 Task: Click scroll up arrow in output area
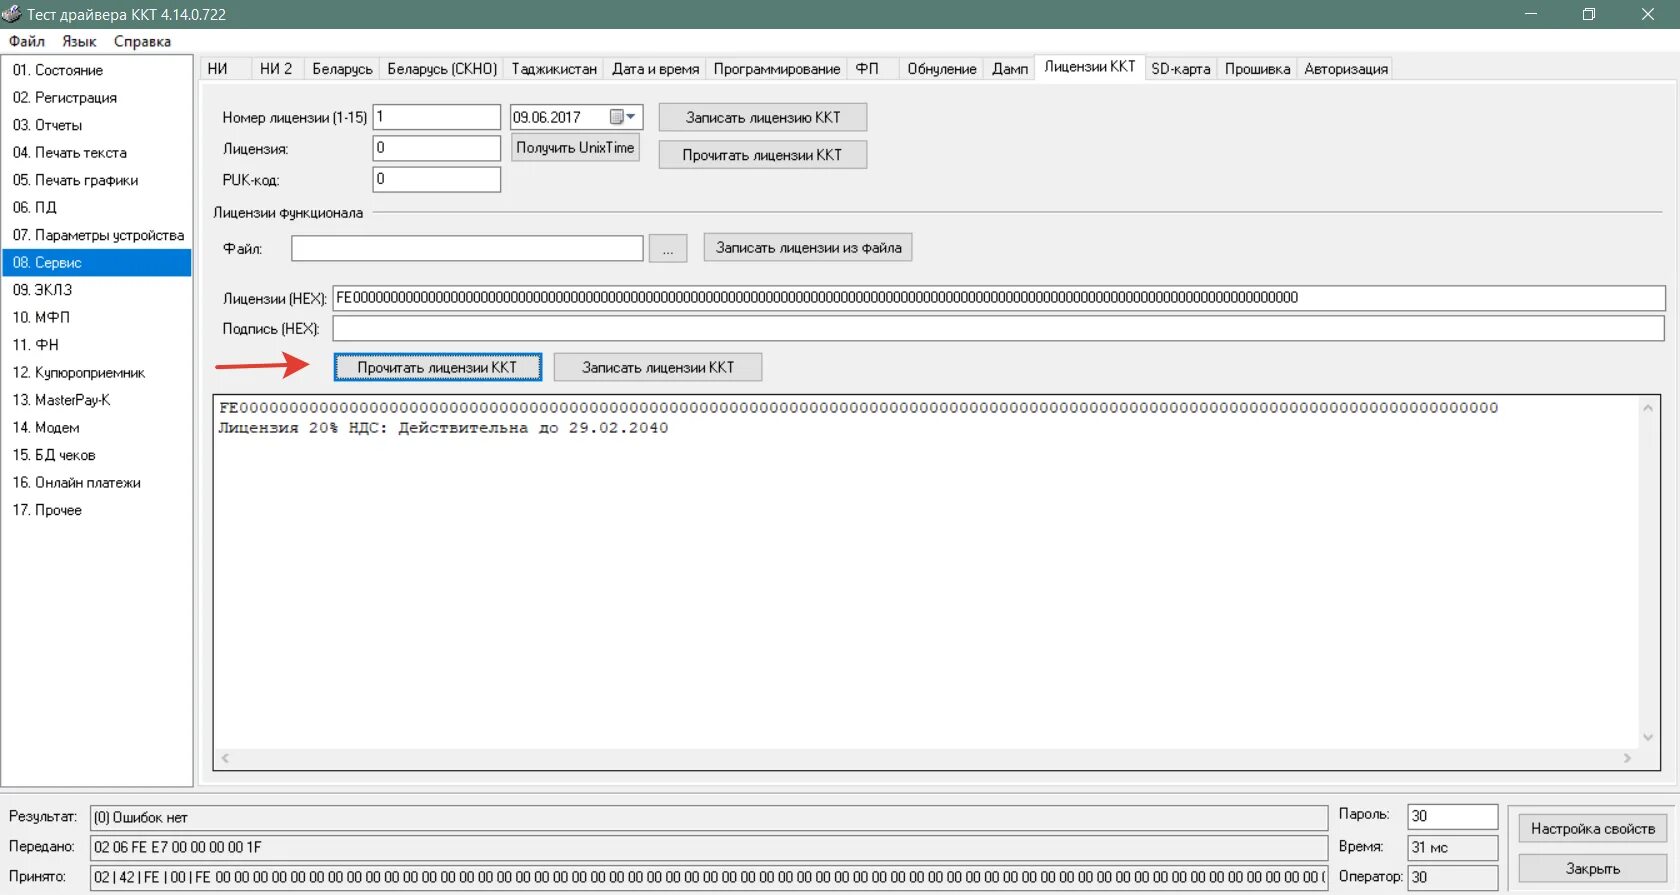point(1648,408)
